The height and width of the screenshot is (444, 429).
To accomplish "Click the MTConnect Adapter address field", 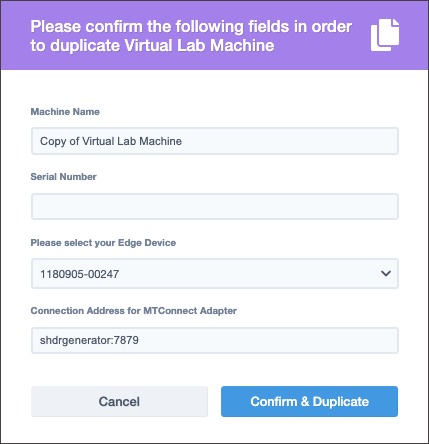I will pyautogui.click(x=215, y=340).
